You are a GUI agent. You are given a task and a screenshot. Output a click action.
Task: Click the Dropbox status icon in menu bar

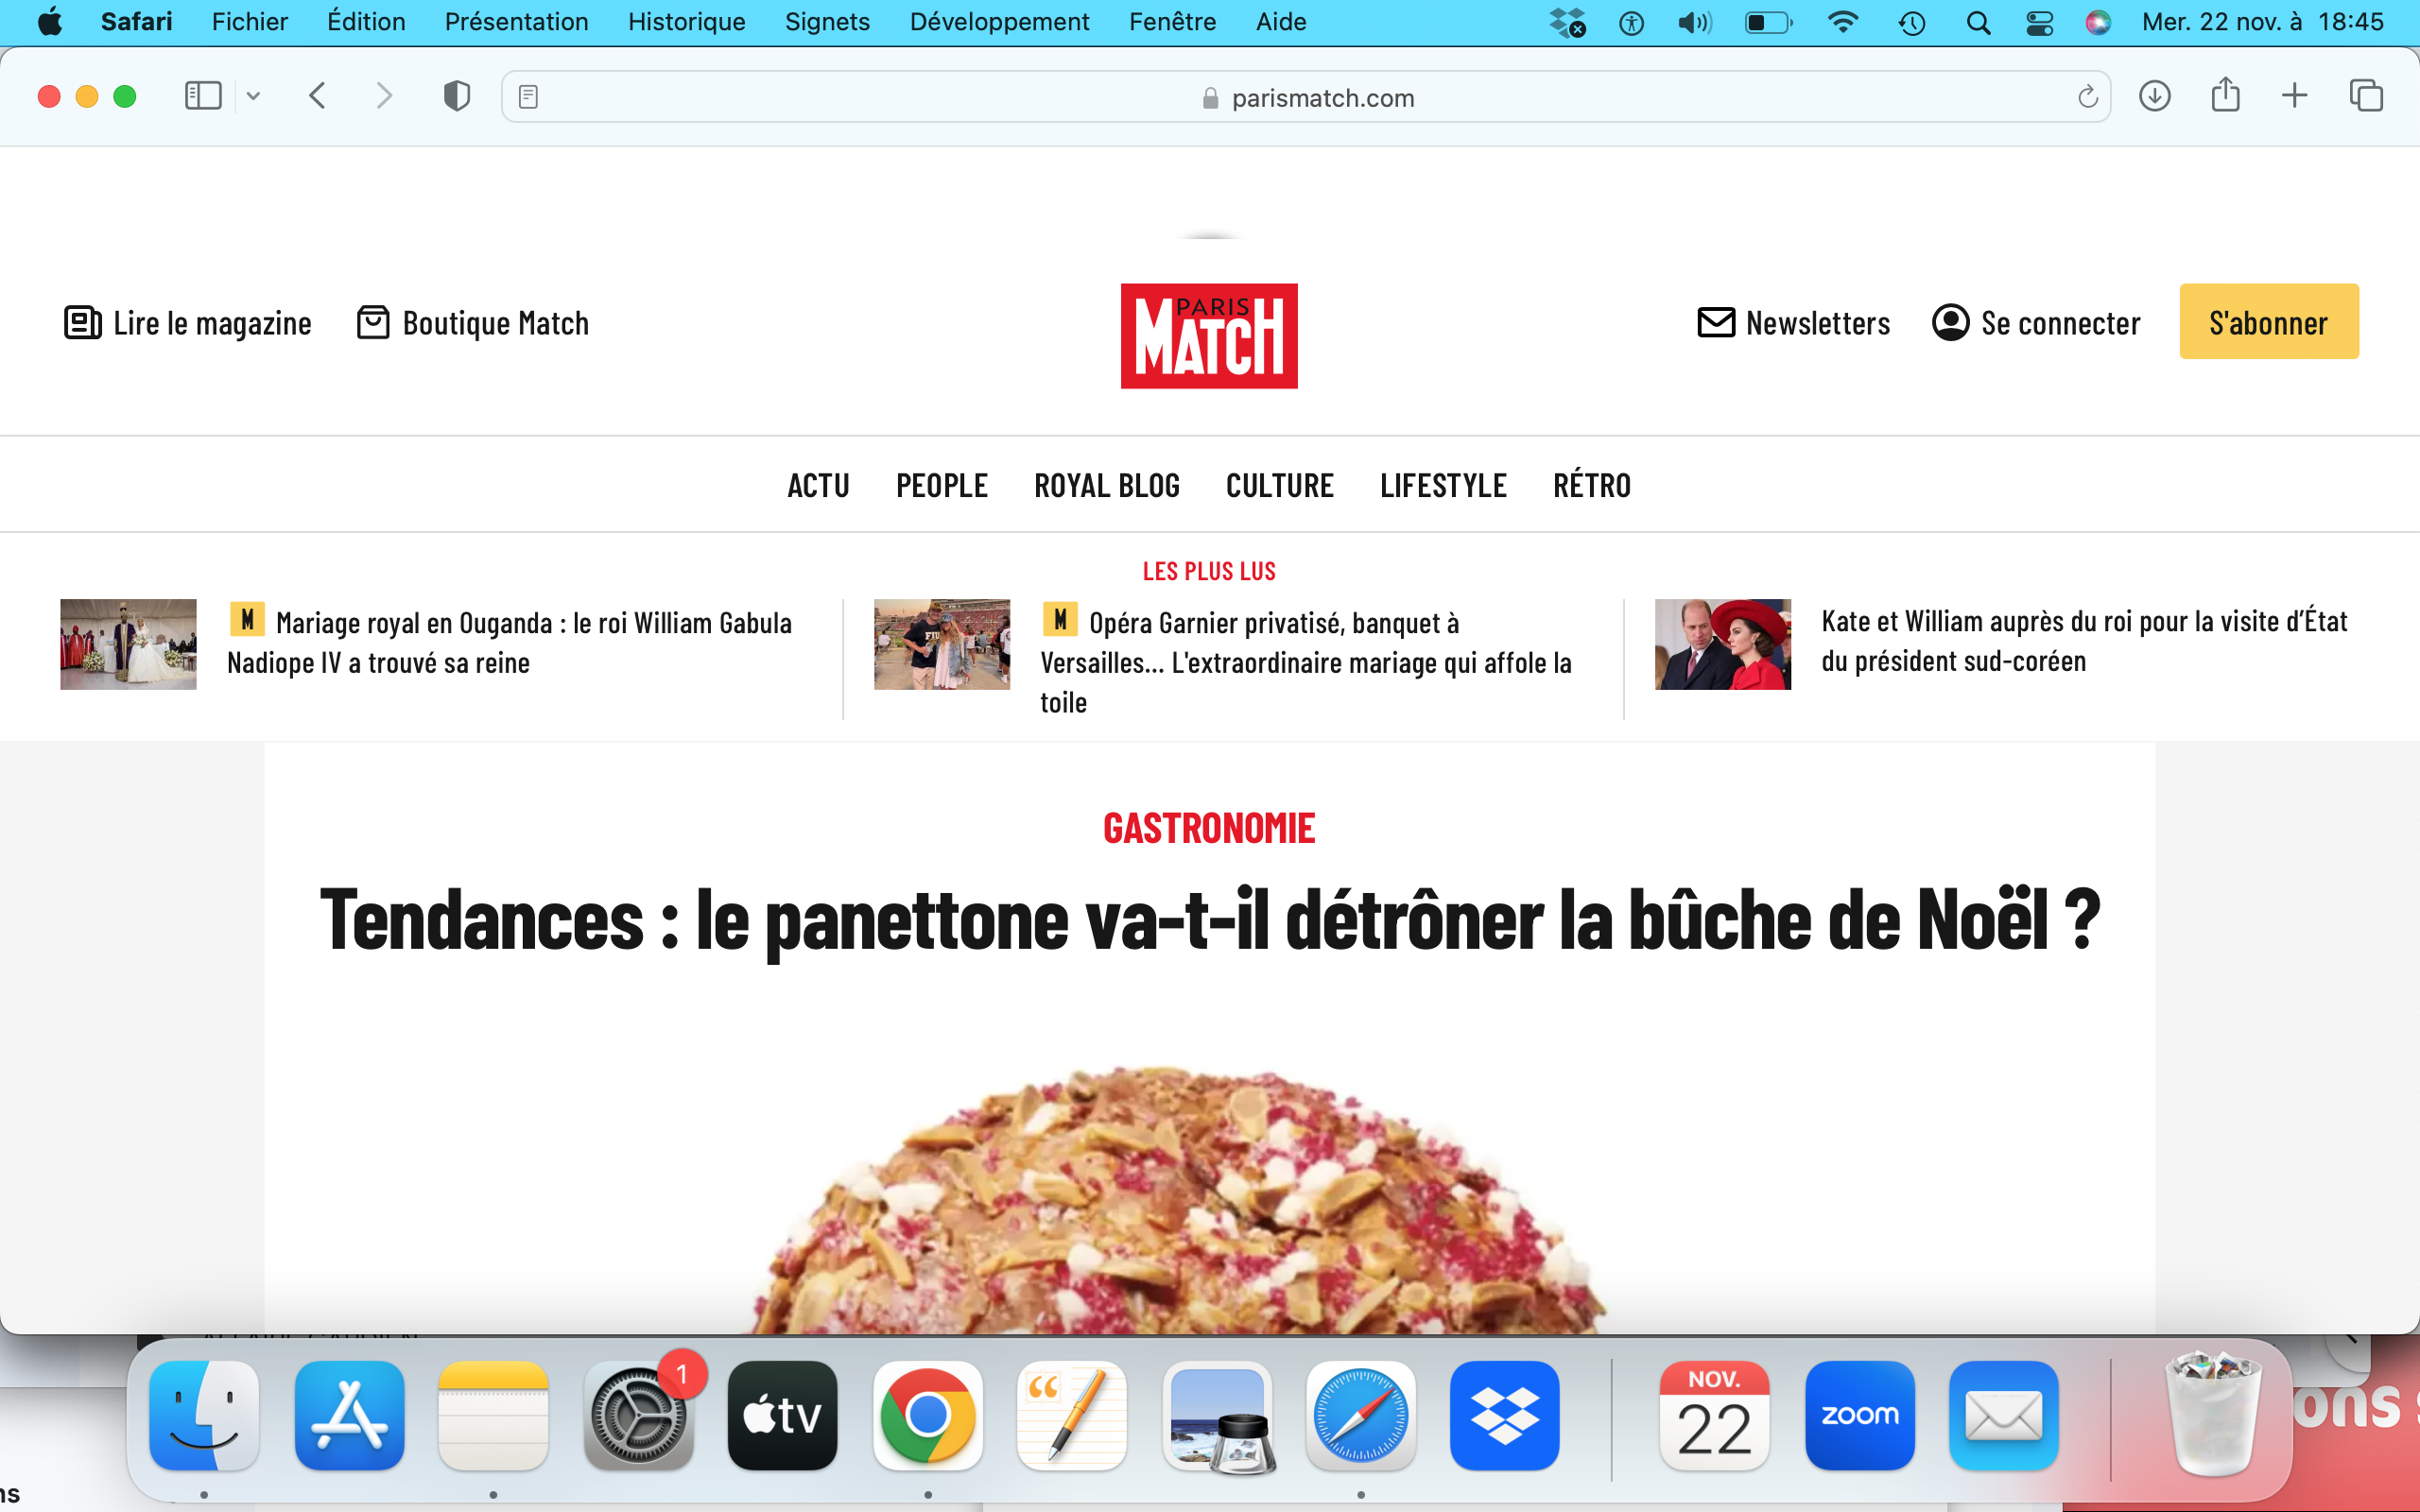pyautogui.click(x=1567, y=22)
